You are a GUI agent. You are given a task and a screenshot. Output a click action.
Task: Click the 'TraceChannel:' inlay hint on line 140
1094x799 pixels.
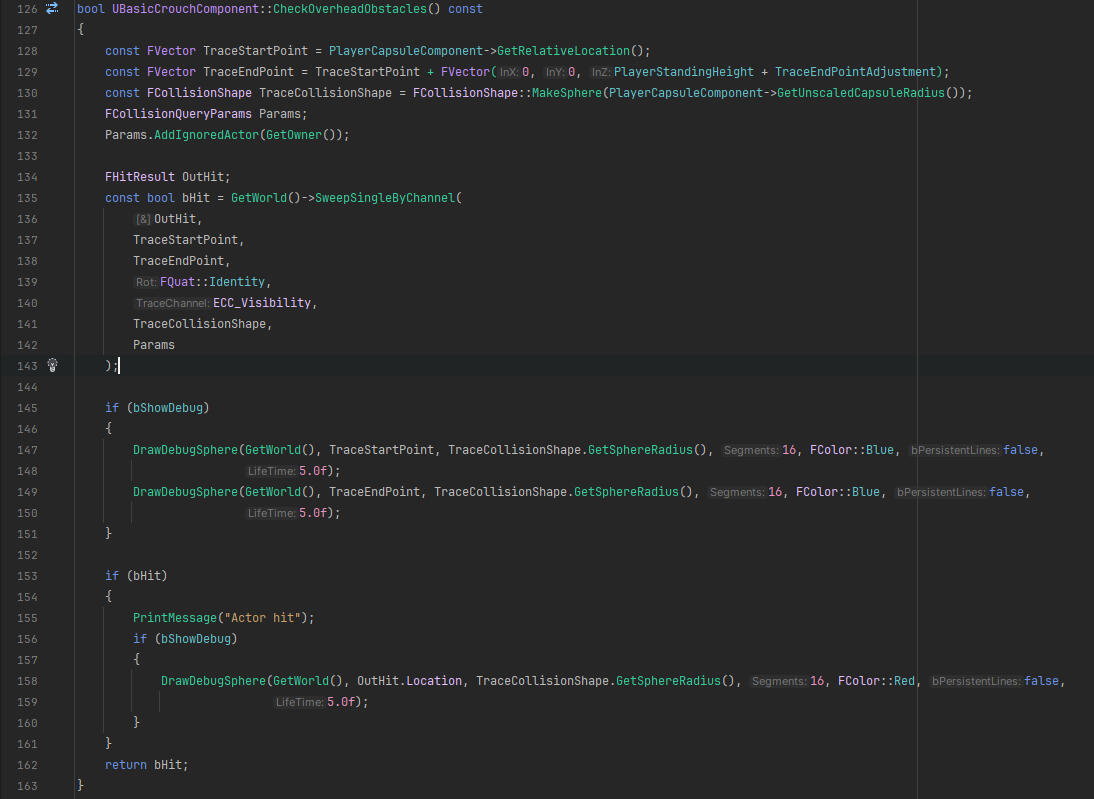[x=172, y=303]
